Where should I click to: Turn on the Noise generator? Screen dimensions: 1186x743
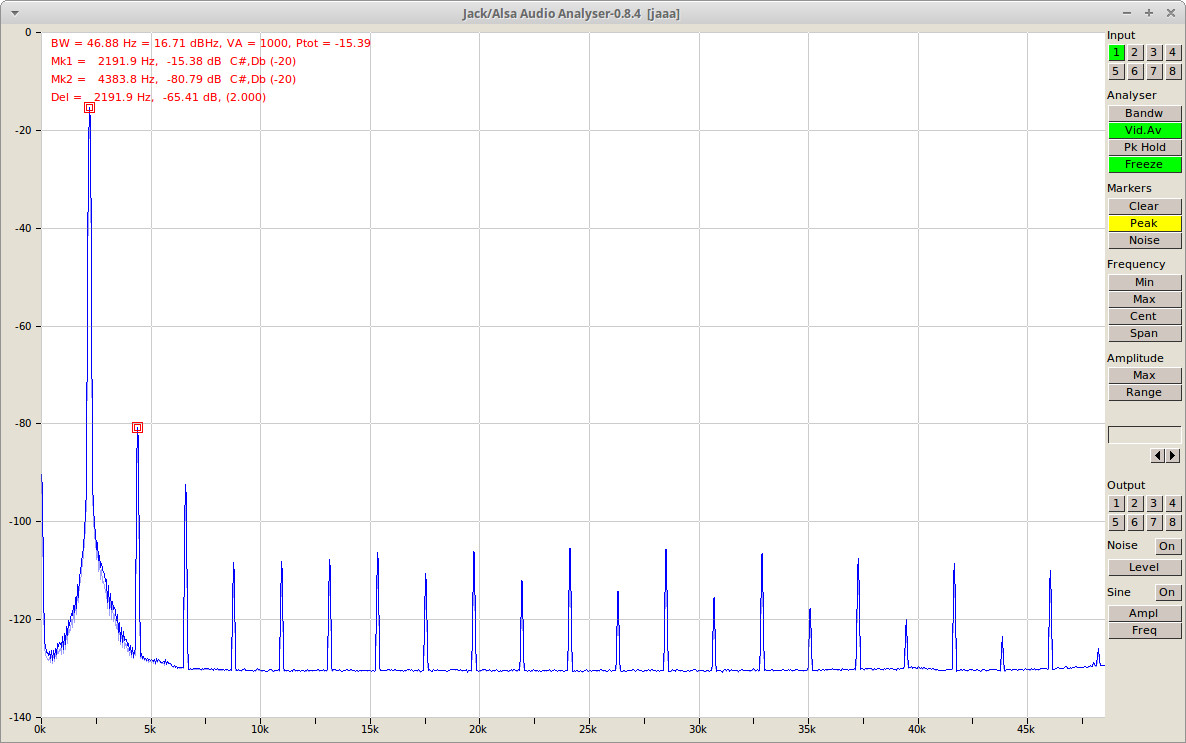1167,546
